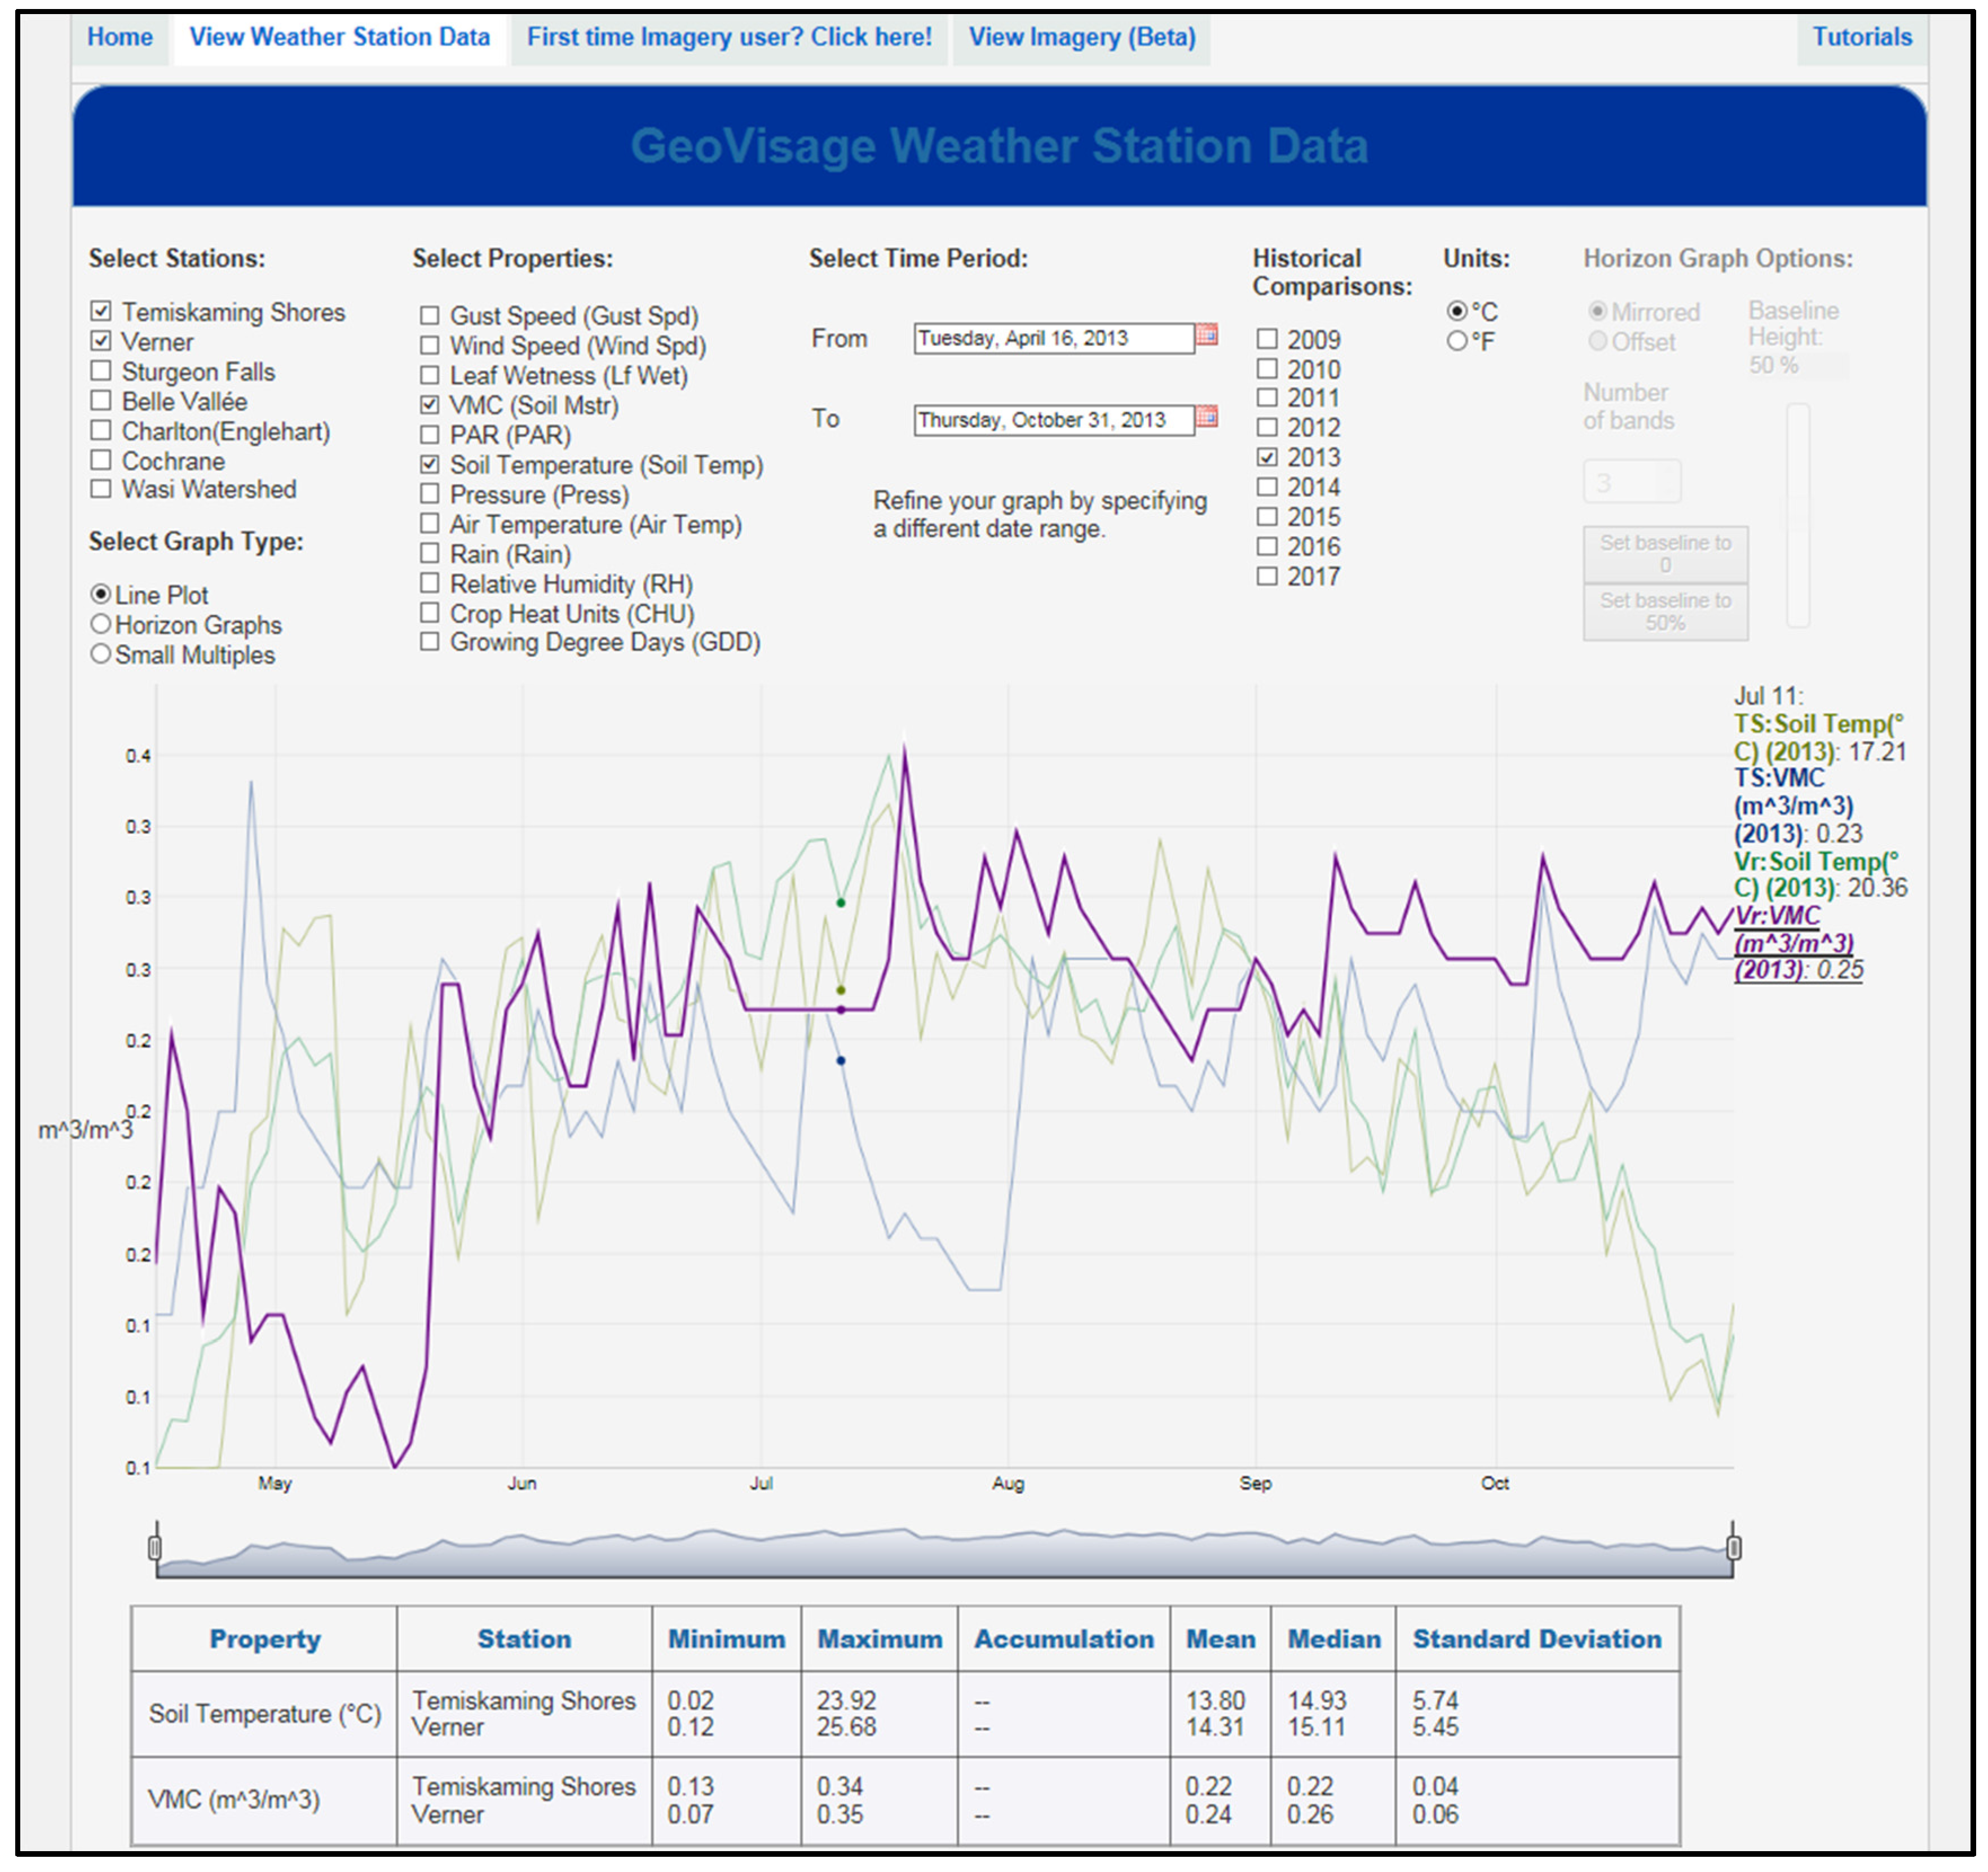Check Wind Speed property
The width and height of the screenshot is (1988, 1872).
point(430,346)
